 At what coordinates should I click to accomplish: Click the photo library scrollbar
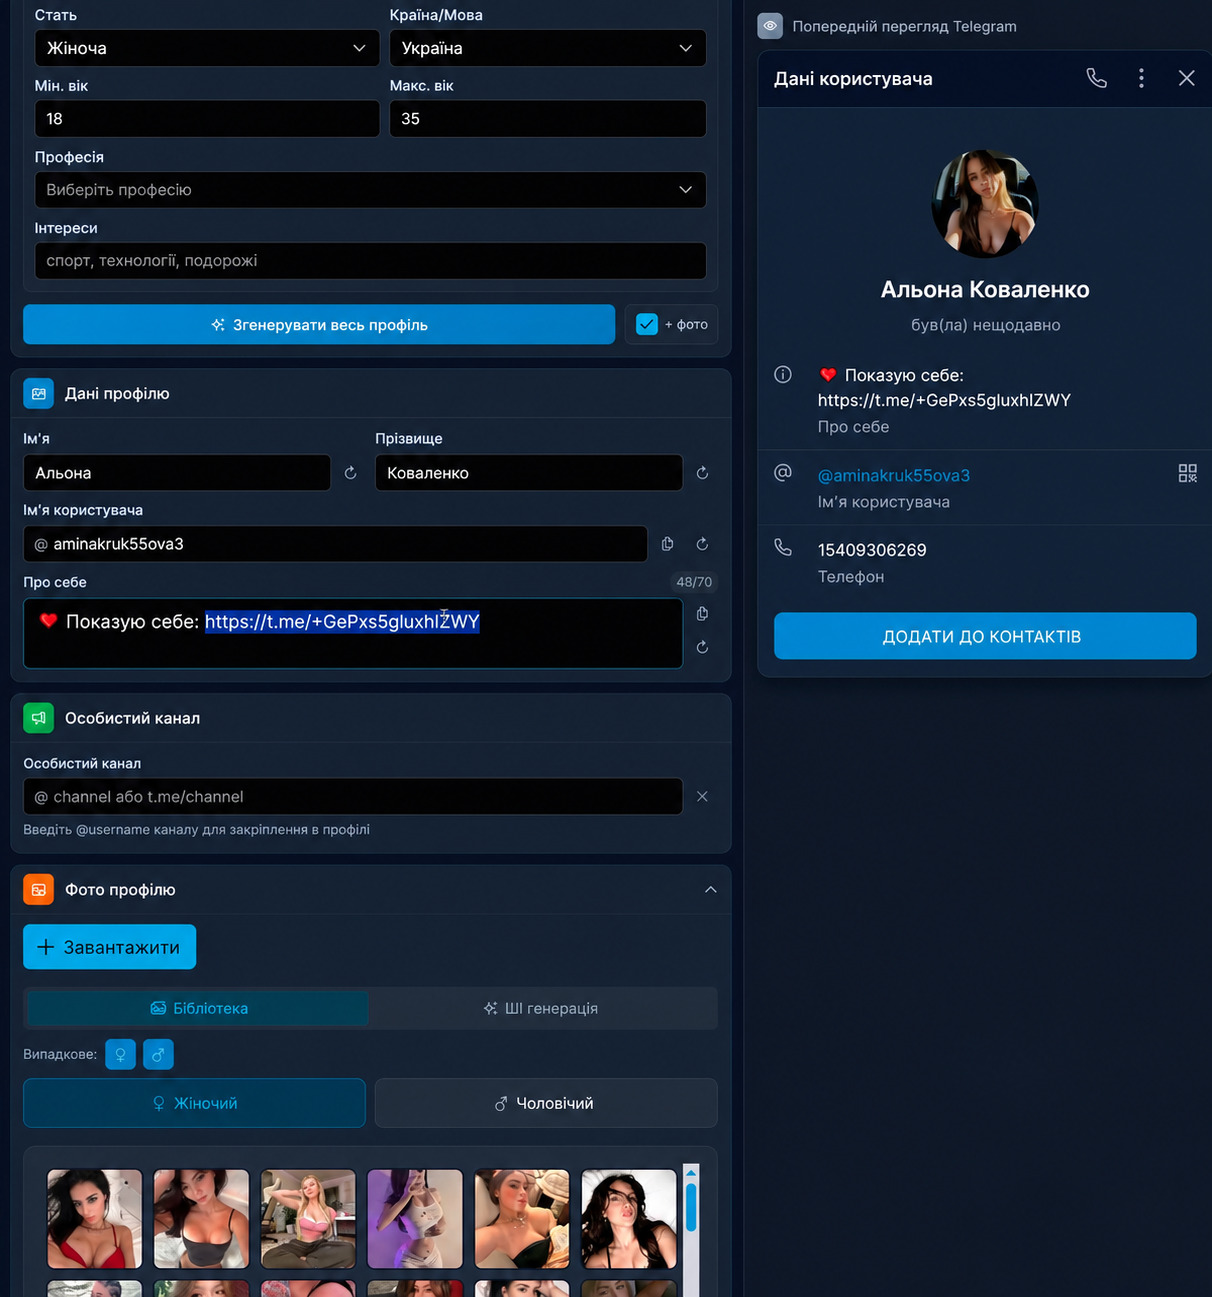691,1207
